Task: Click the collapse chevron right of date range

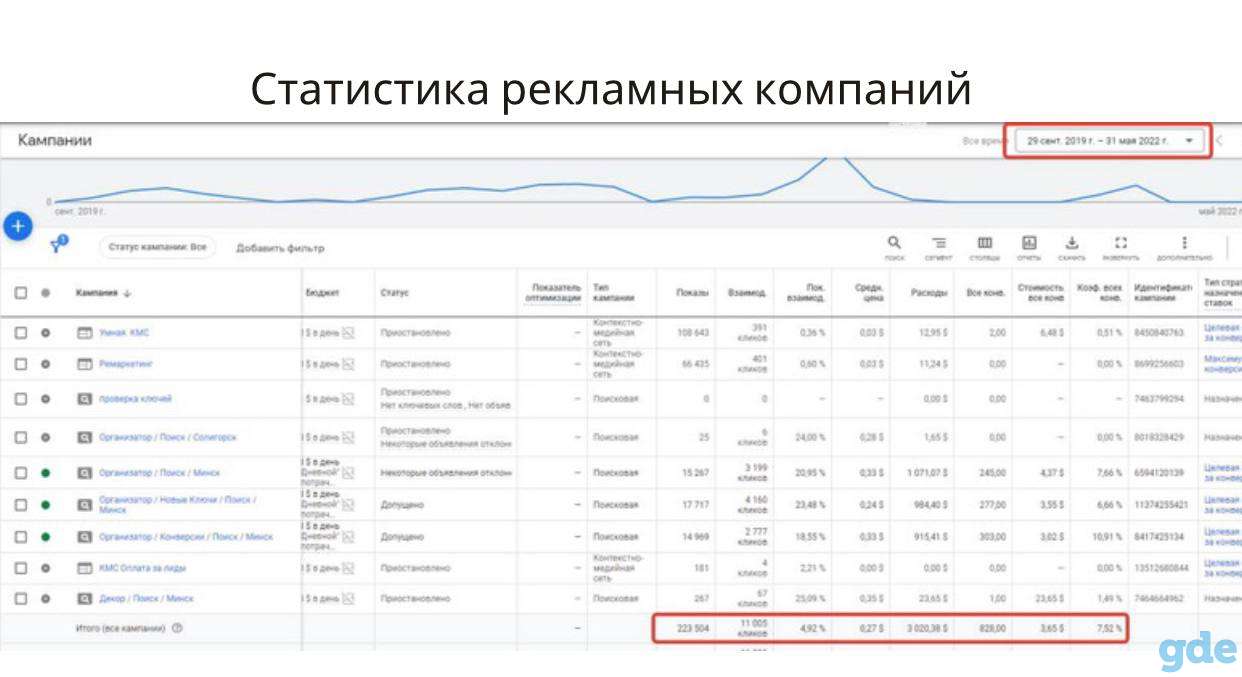Action: pyautogui.click(x=1219, y=141)
